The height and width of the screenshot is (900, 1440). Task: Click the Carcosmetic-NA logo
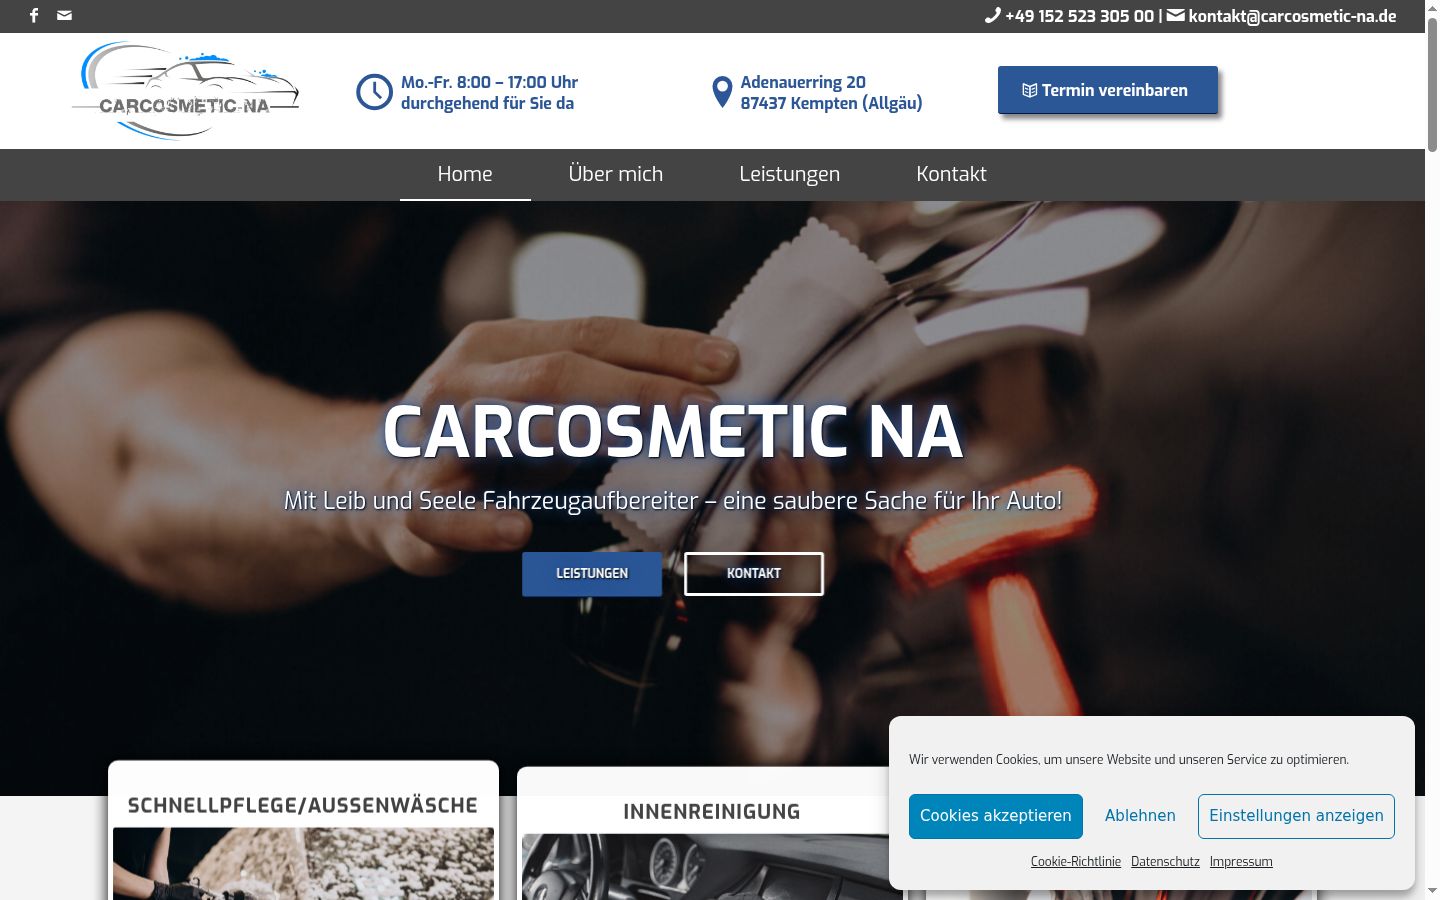186,91
